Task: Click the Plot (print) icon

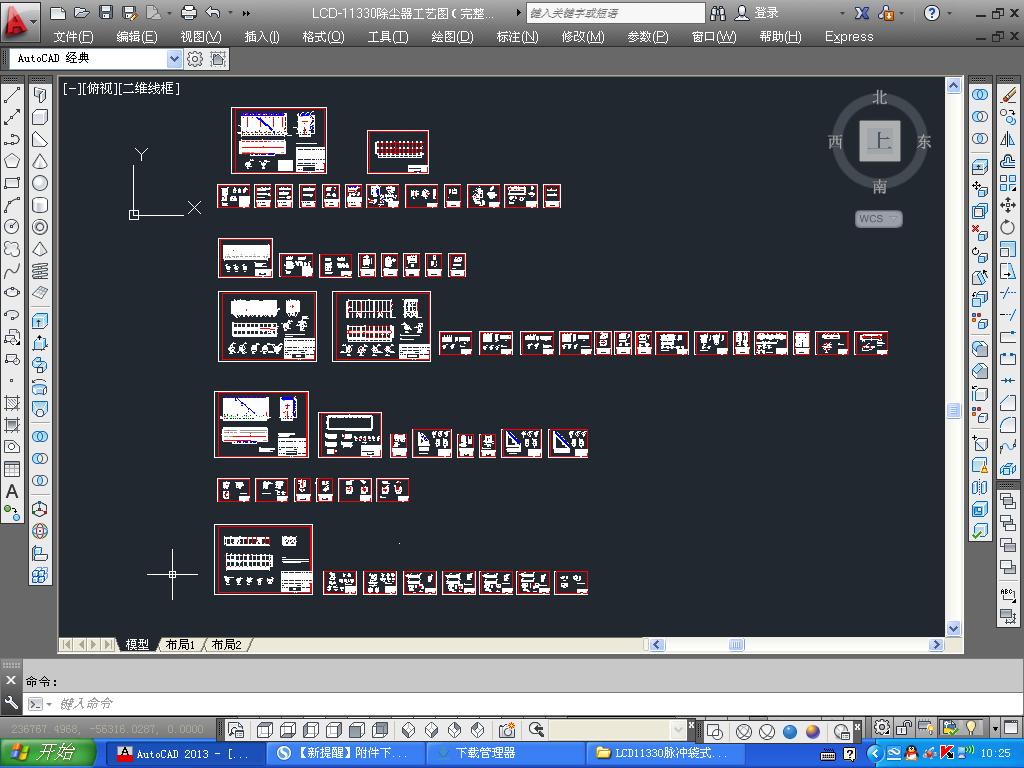Action: point(189,13)
